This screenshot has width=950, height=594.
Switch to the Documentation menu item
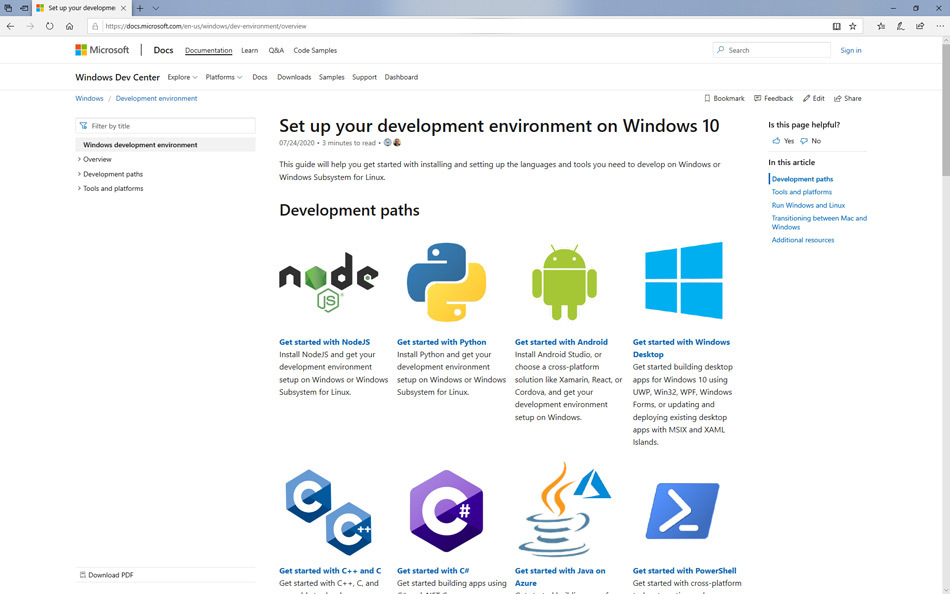click(x=208, y=50)
